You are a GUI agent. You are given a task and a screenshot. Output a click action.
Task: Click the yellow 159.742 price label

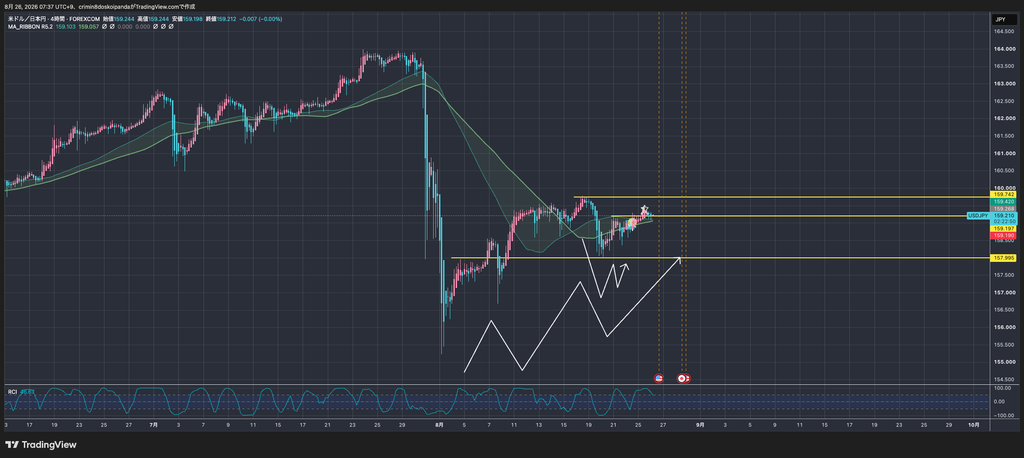click(x=1002, y=195)
